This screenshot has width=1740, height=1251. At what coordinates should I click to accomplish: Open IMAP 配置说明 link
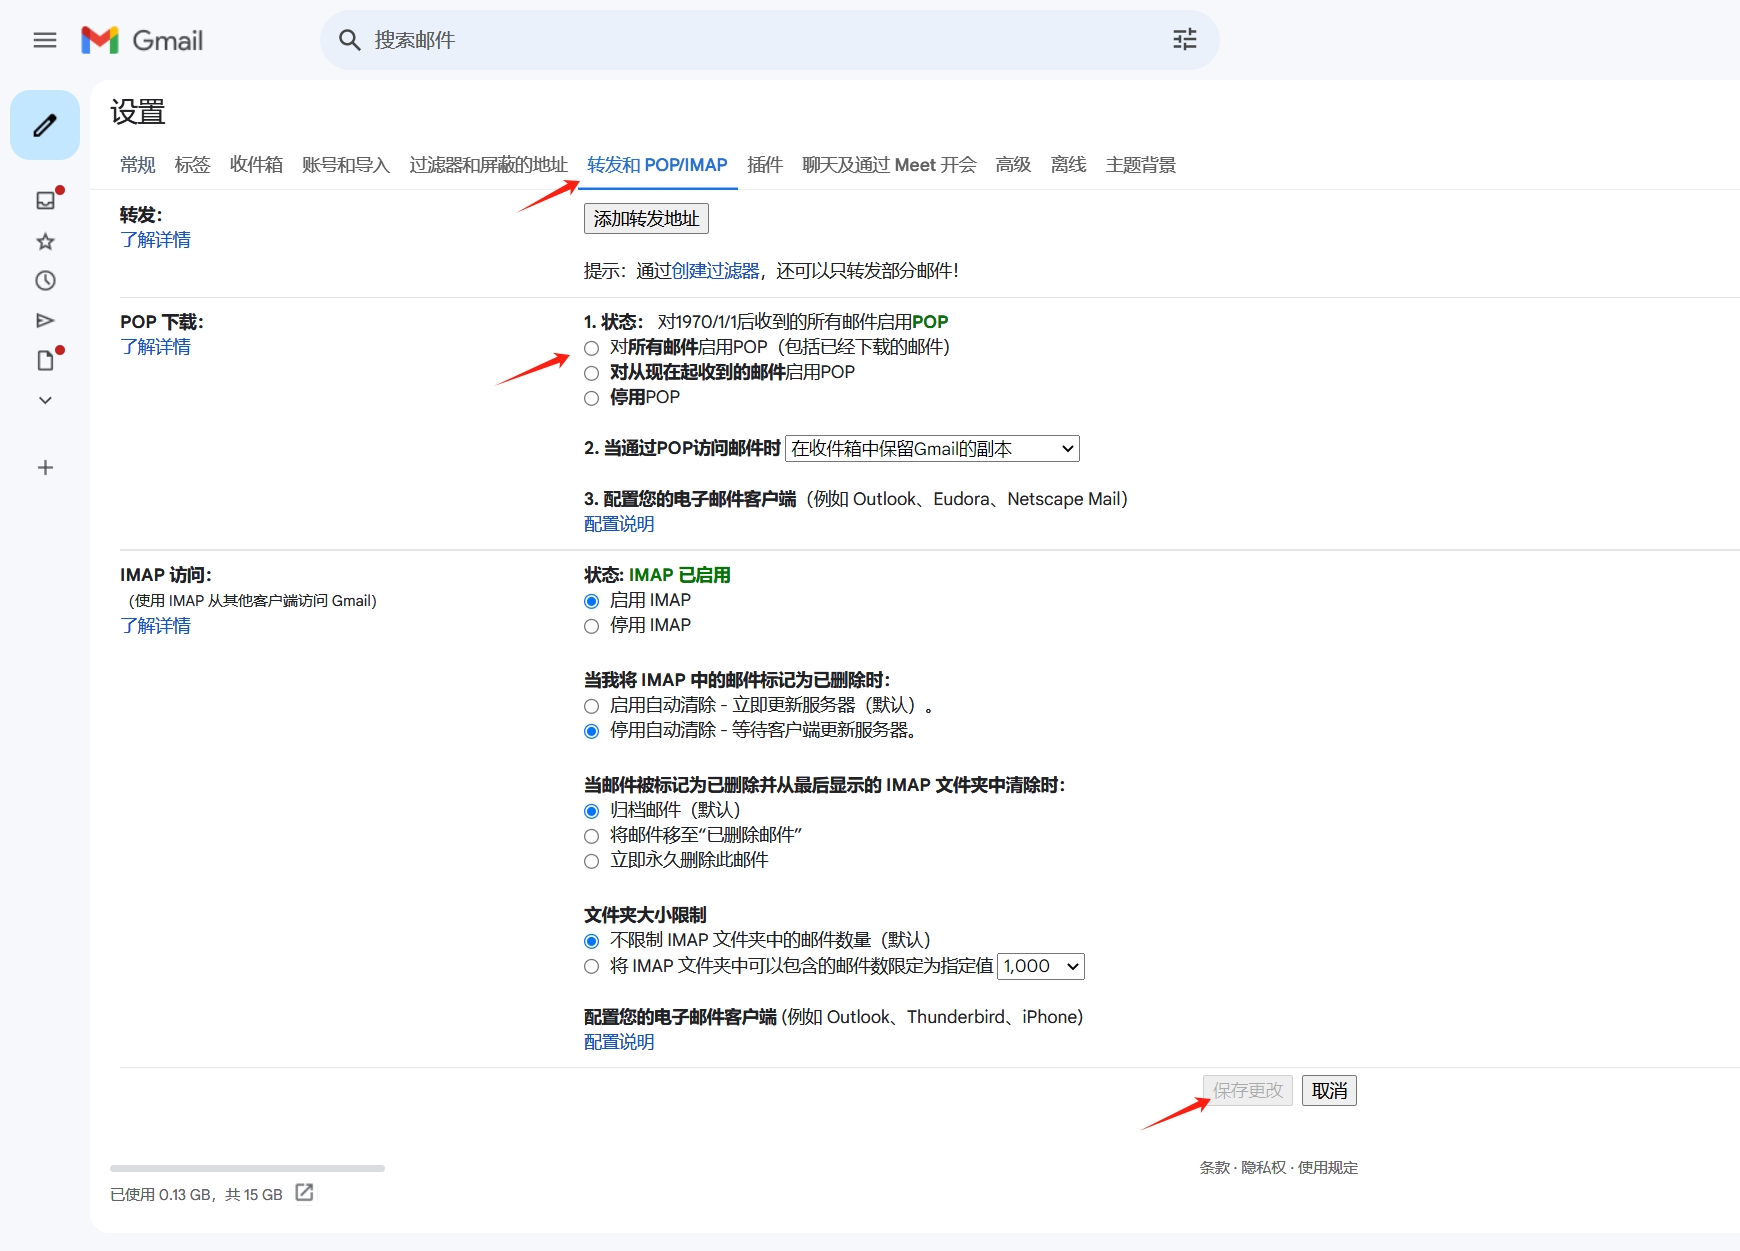(619, 1042)
